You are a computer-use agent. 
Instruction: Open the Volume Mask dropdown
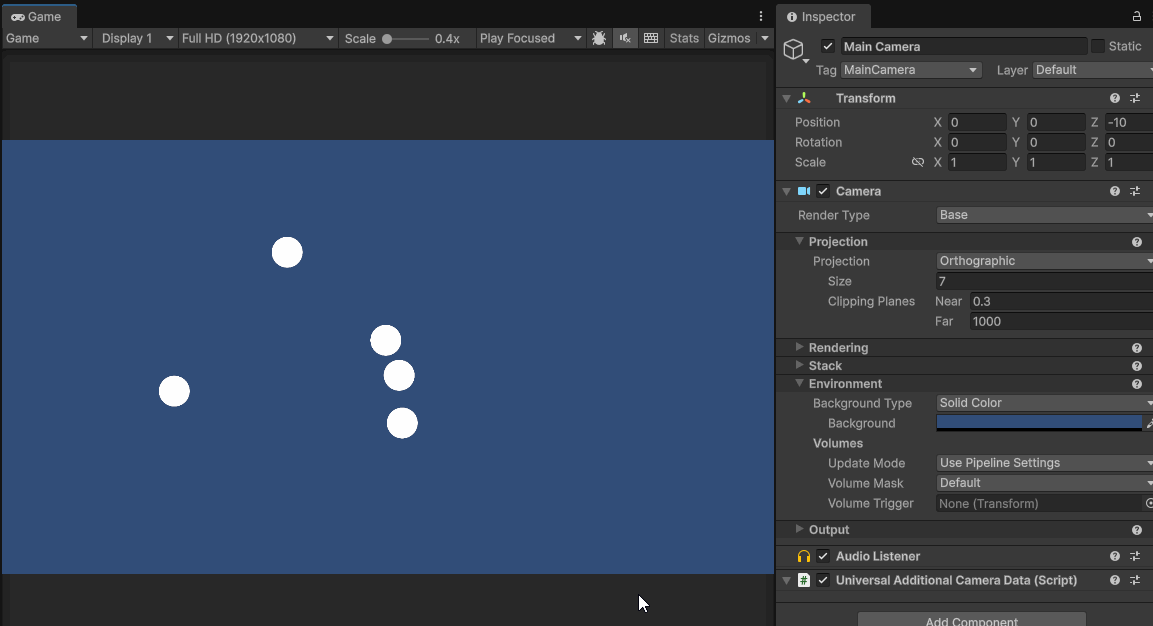(x=1045, y=483)
